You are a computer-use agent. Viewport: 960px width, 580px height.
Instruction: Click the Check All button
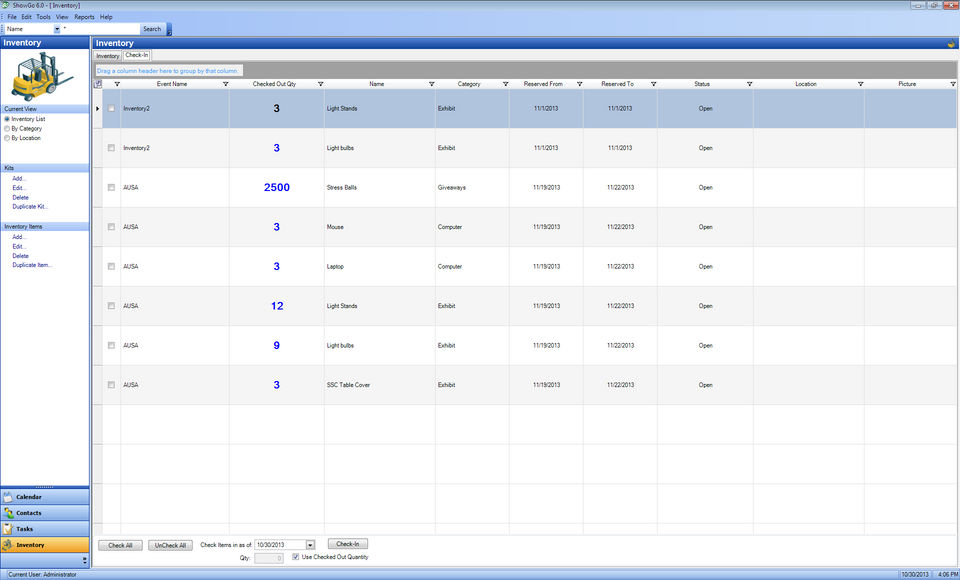click(x=120, y=545)
